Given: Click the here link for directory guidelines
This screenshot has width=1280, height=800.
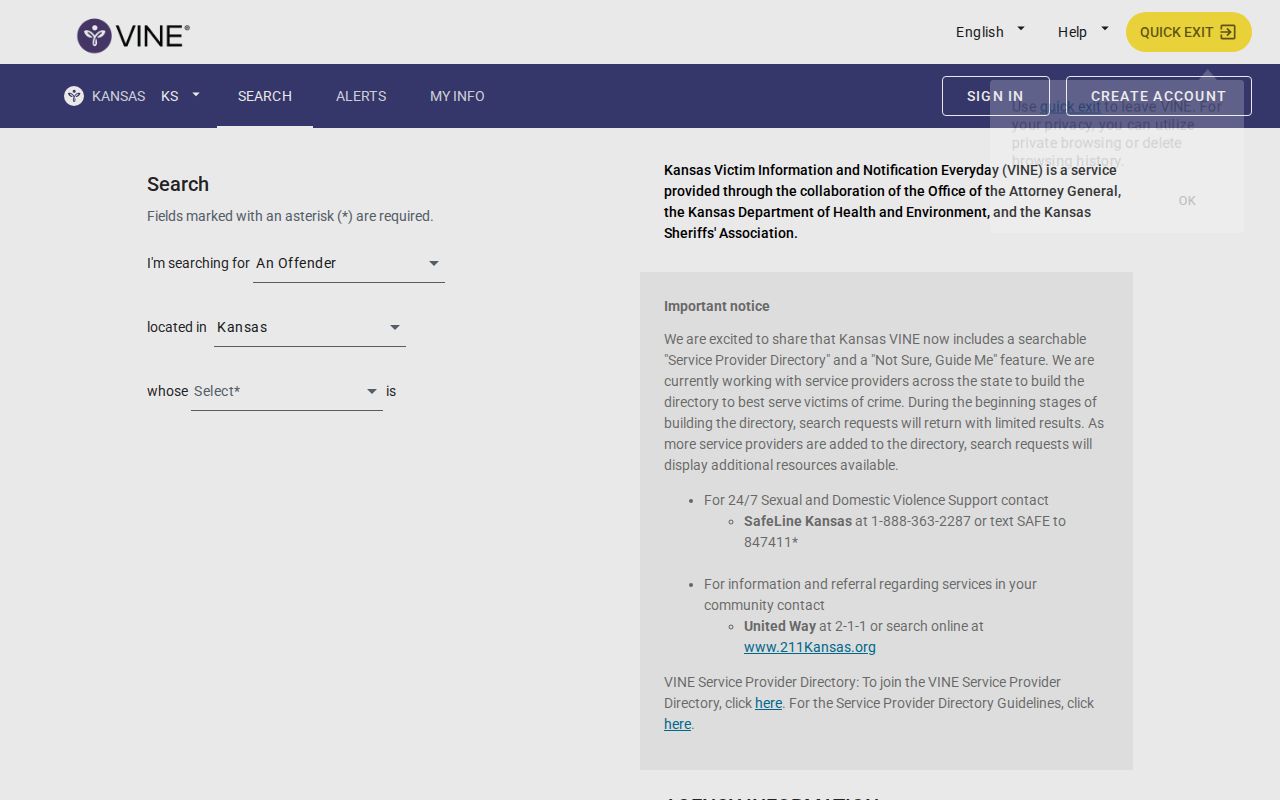Looking at the screenshot, I should [x=677, y=724].
